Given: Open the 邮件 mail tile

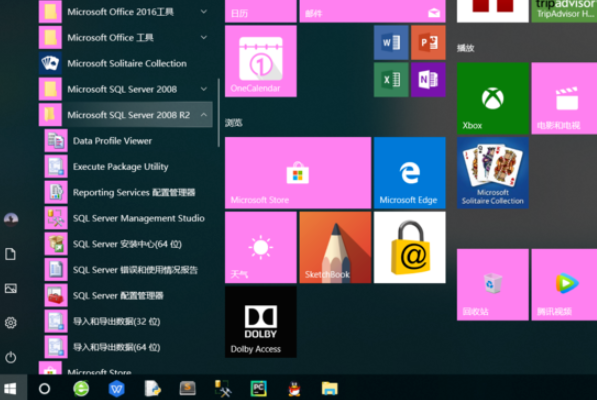Looking at the screenshot, I should point(372,11).
